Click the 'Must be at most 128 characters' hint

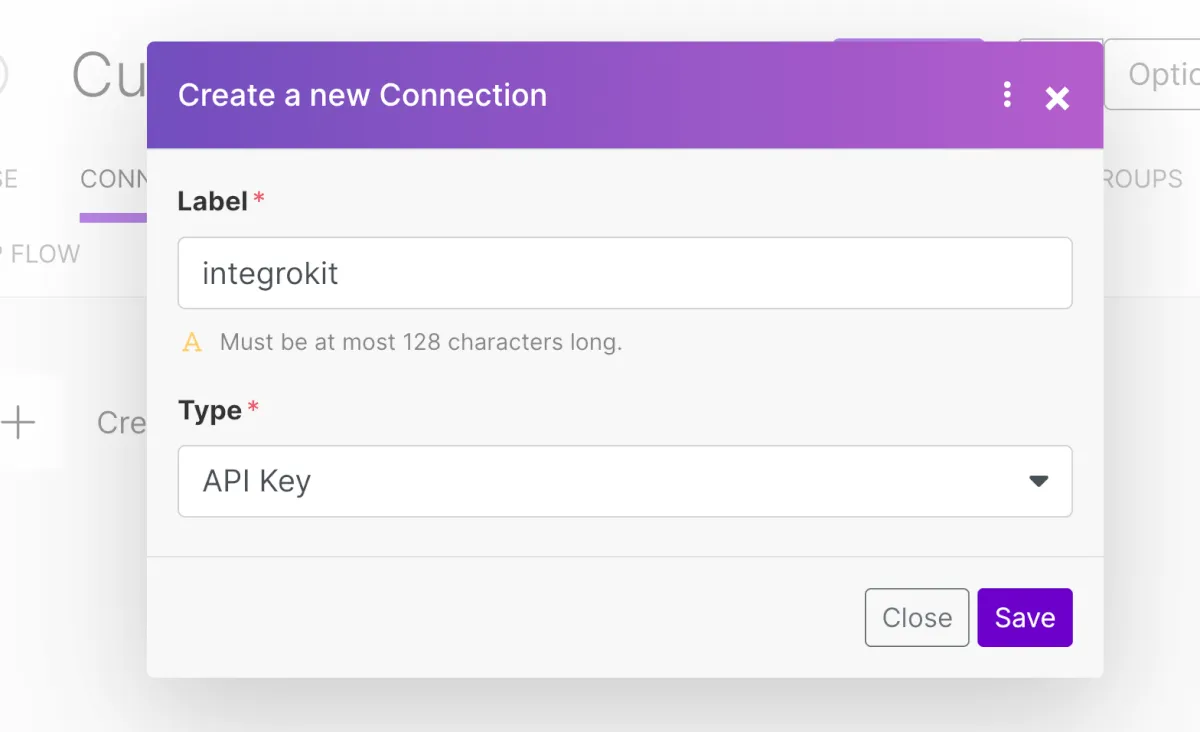[421, 343]
